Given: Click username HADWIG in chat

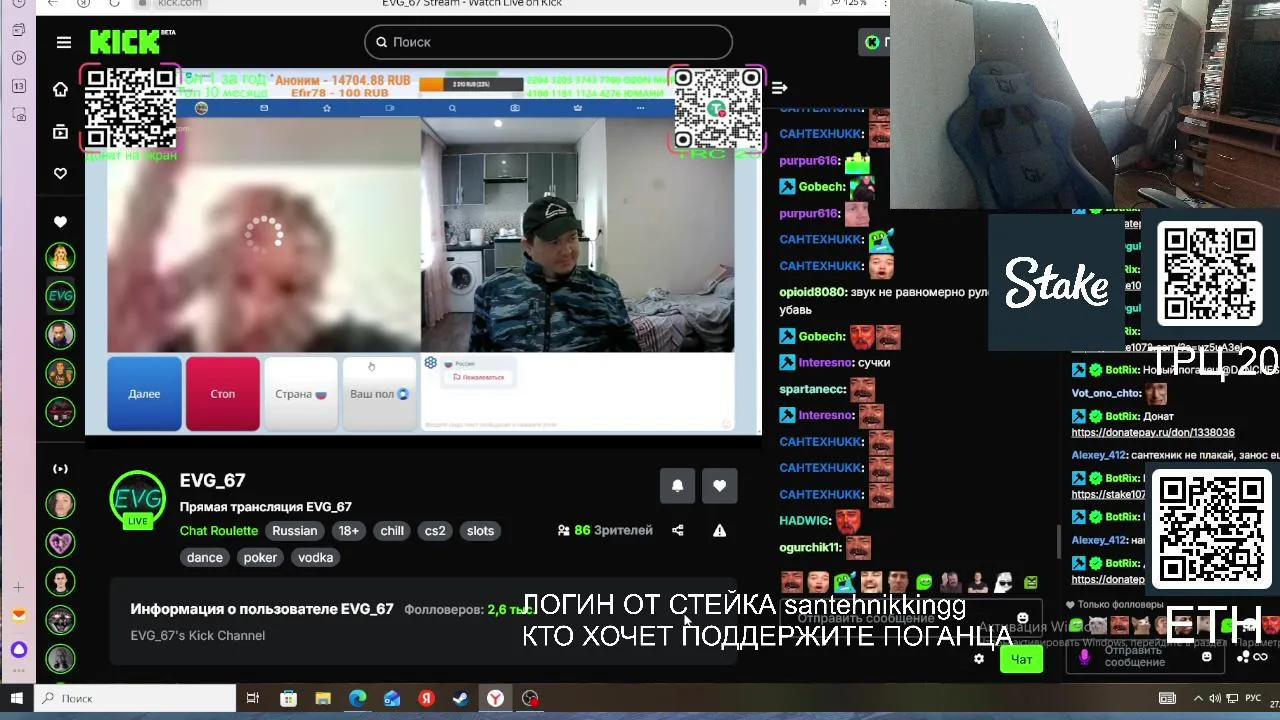Looking at the screenshot, I should [x=805, y=521].
